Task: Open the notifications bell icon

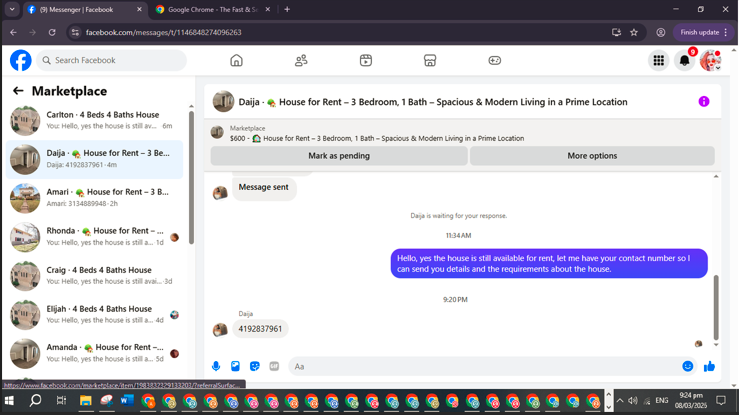Action: (x=685, y=60)
